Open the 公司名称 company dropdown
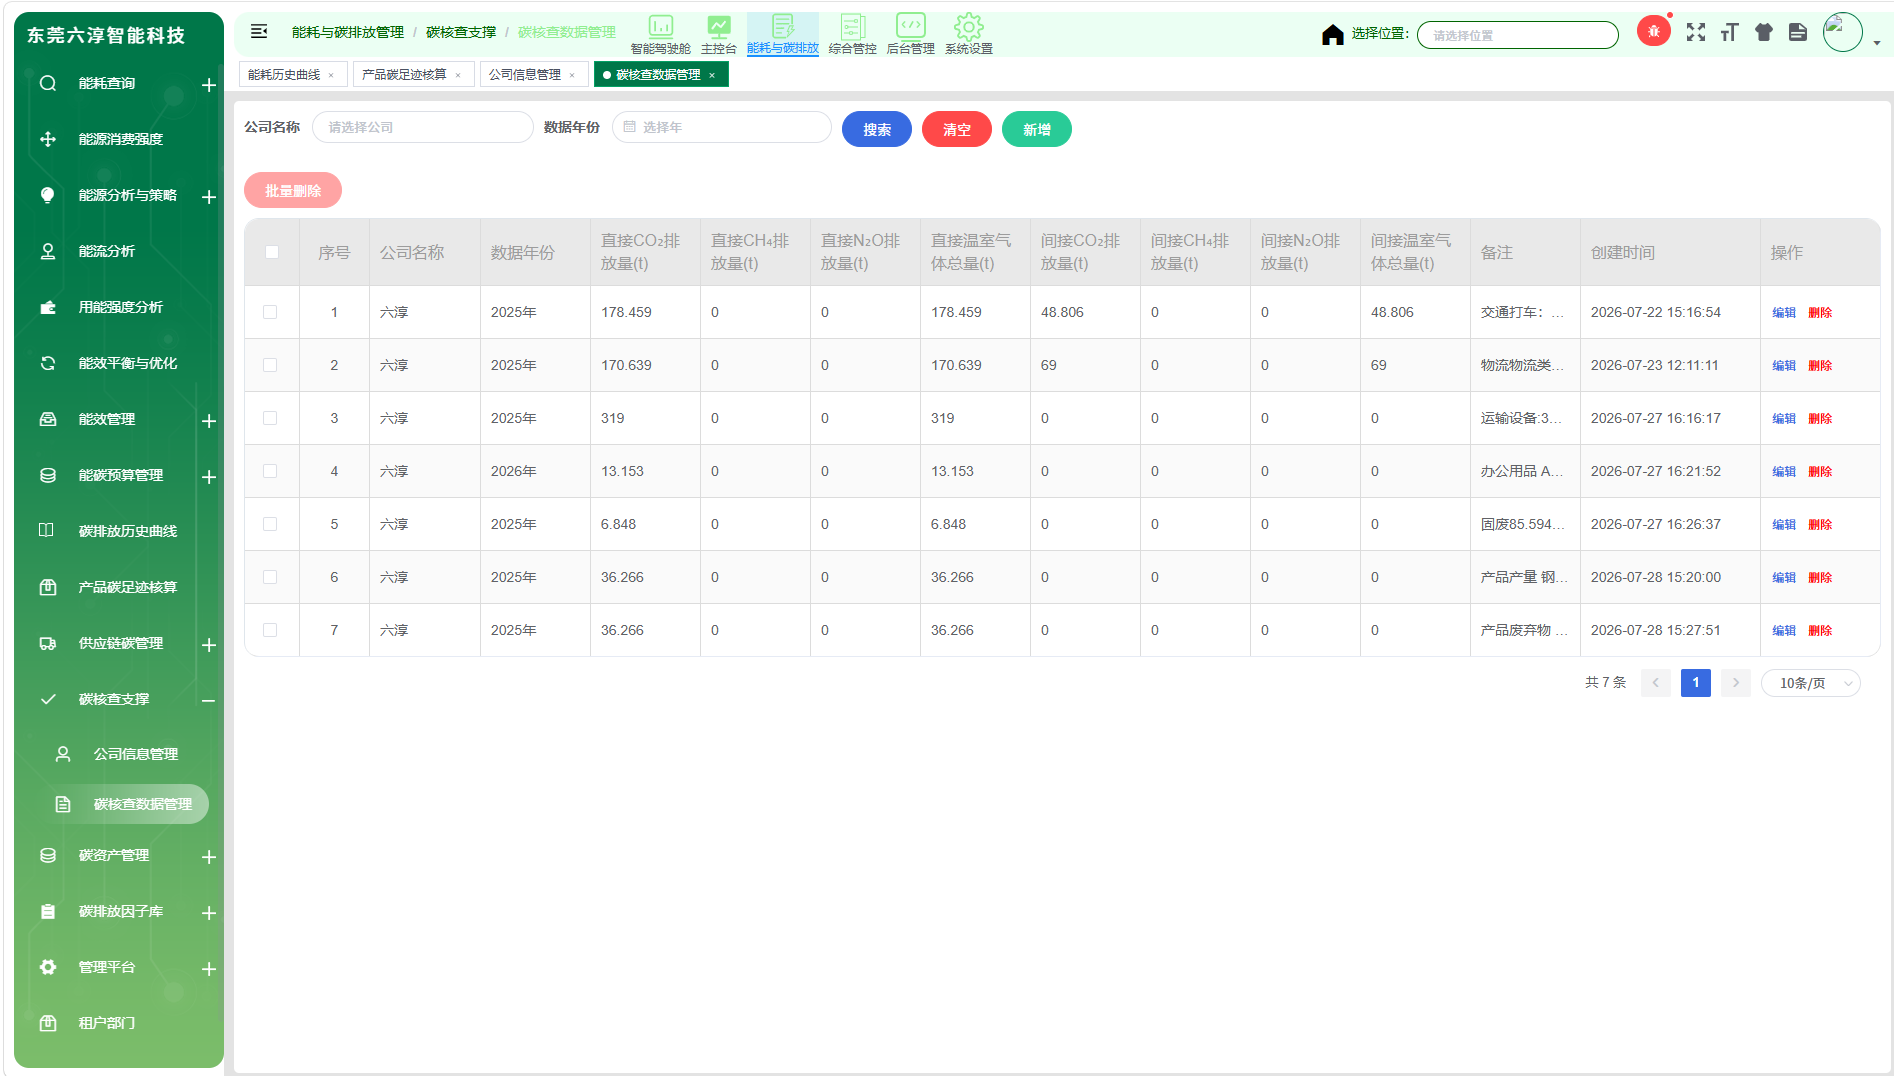The width and height of the screenshot is (1894, 1076). coord(423,127)
